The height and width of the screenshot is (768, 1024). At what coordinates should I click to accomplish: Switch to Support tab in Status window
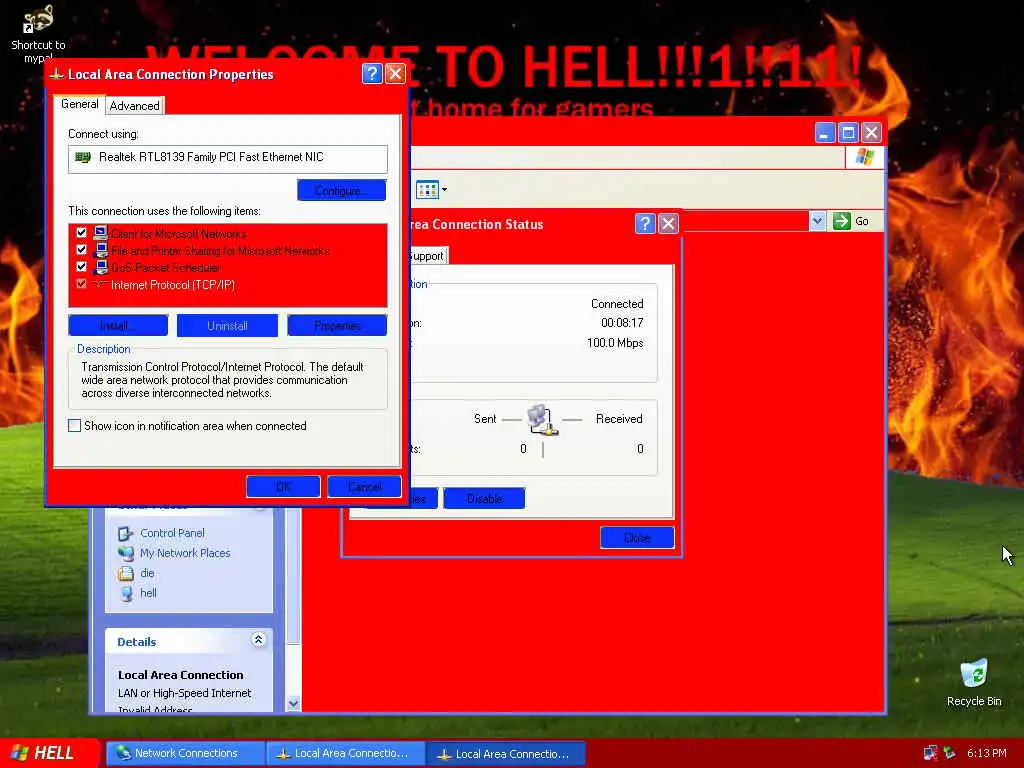click(x=428, y=256)
